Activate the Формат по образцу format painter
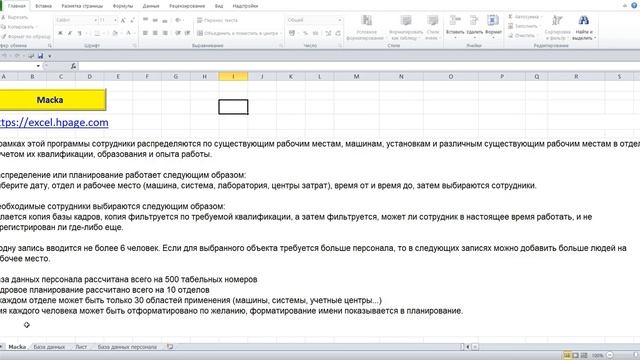Image resolution: width=640 pixels, height=360 pixels. [25, 36]
